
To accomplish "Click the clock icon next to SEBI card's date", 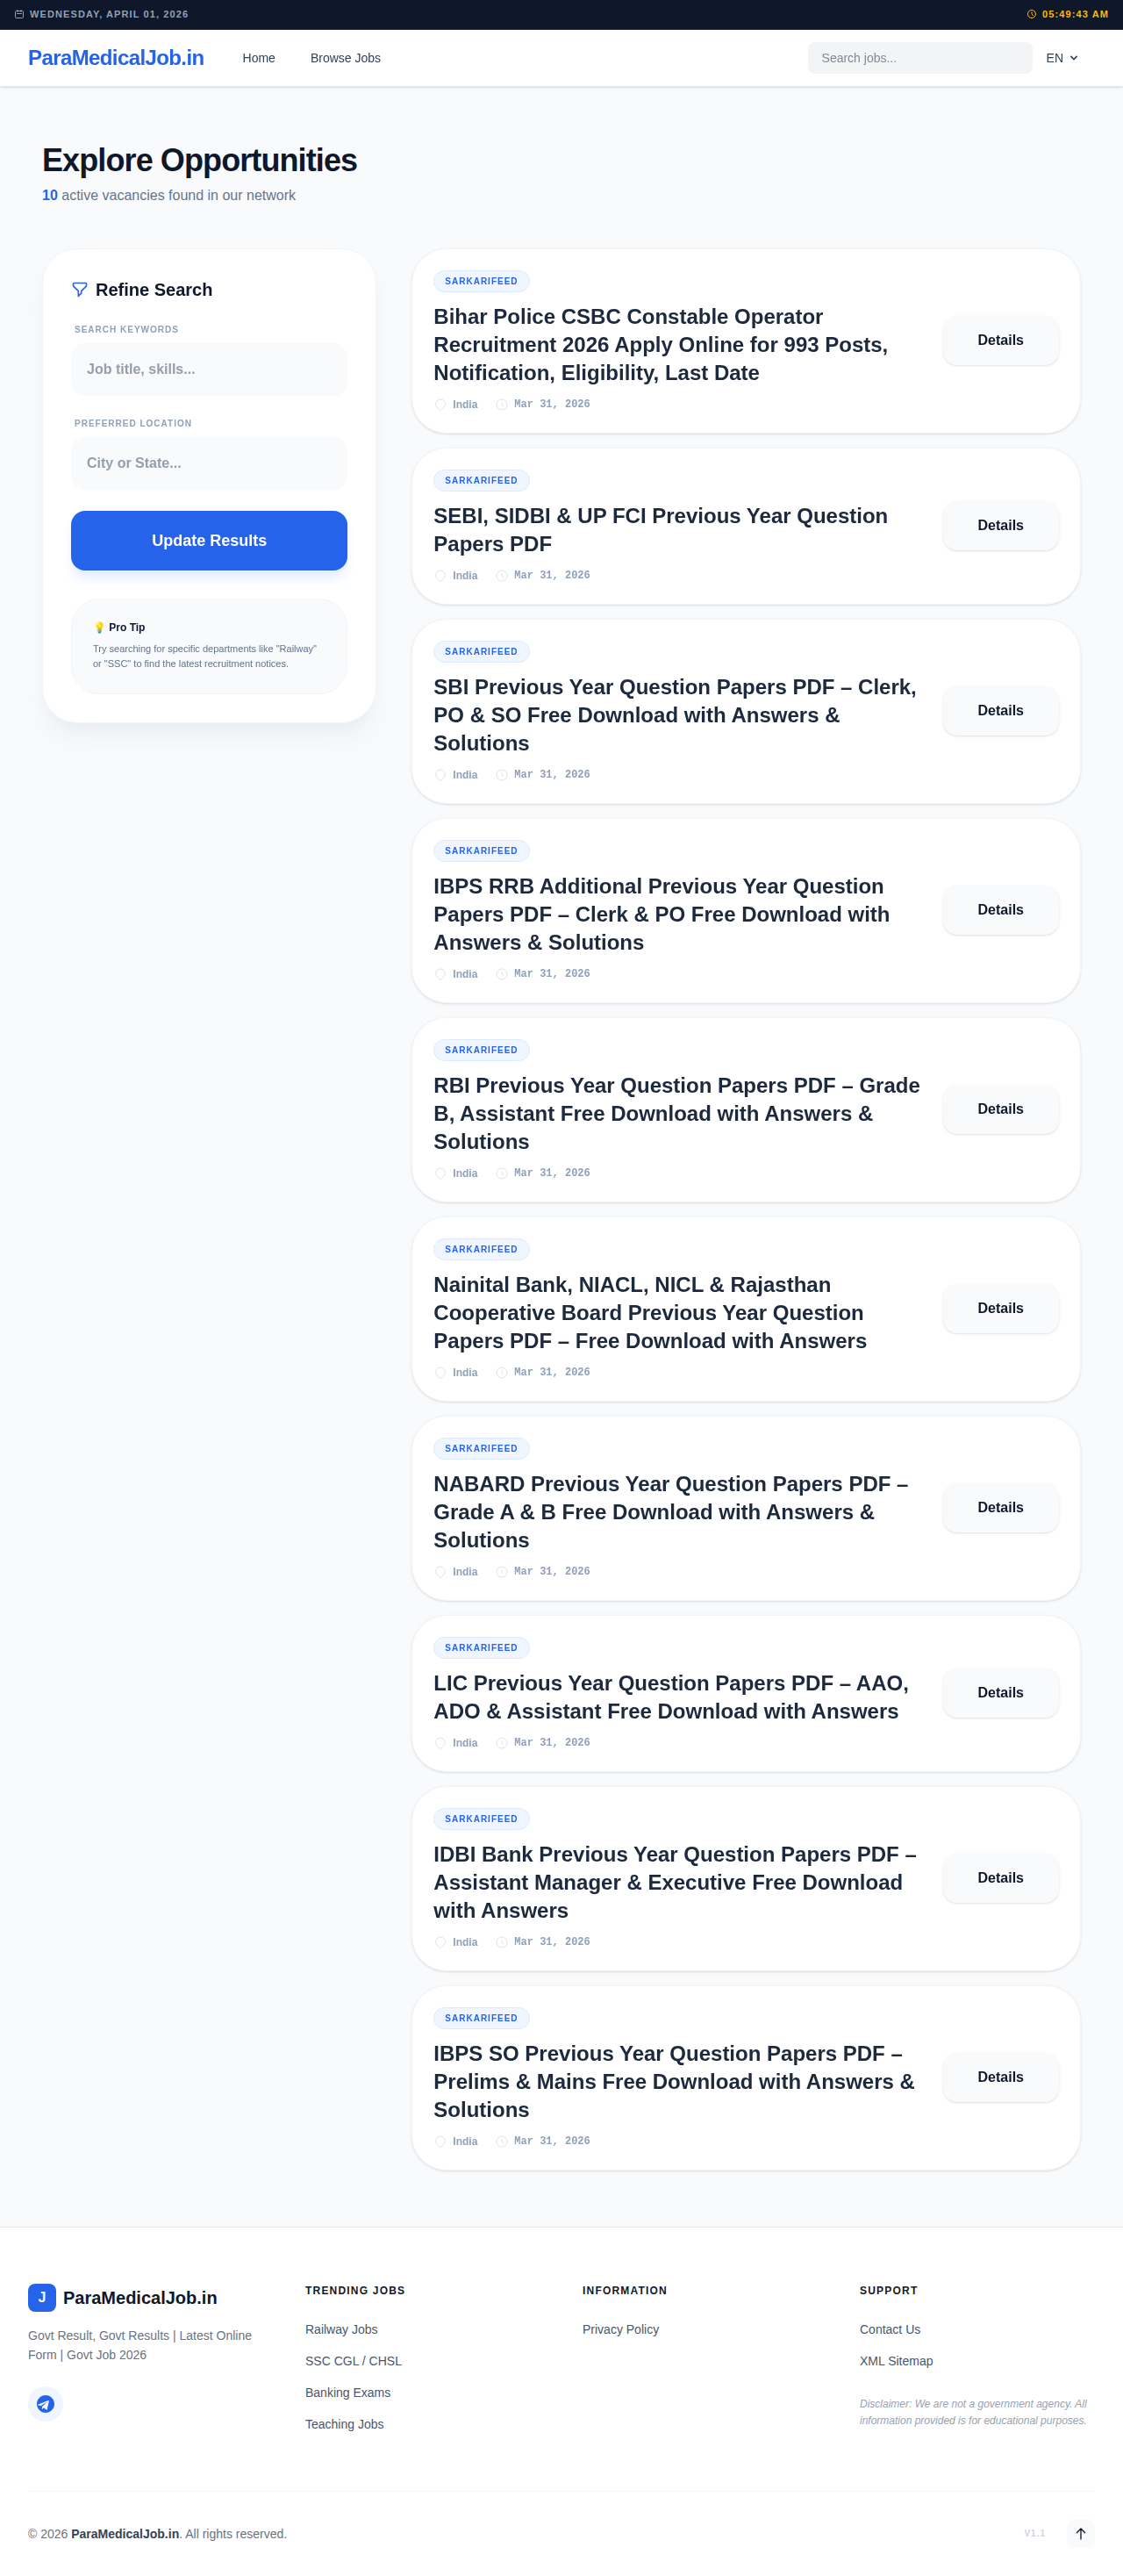I will (502, 575).
